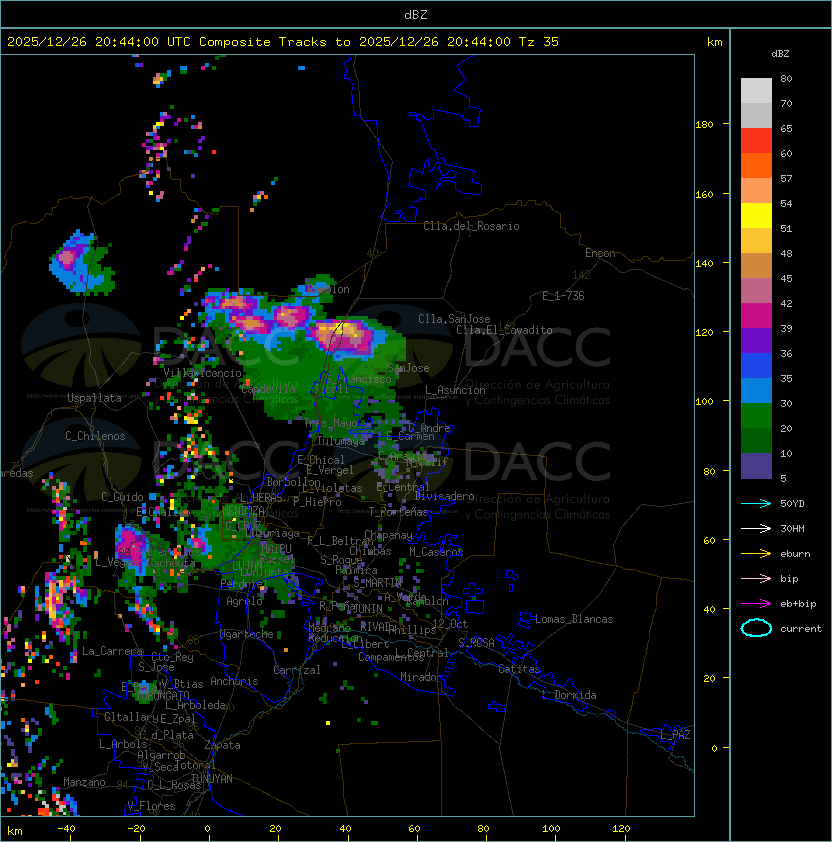Click the white 30HM track arrow in legend
The width and height of the screenshot is (832, 842).
(x=756, y=528)
